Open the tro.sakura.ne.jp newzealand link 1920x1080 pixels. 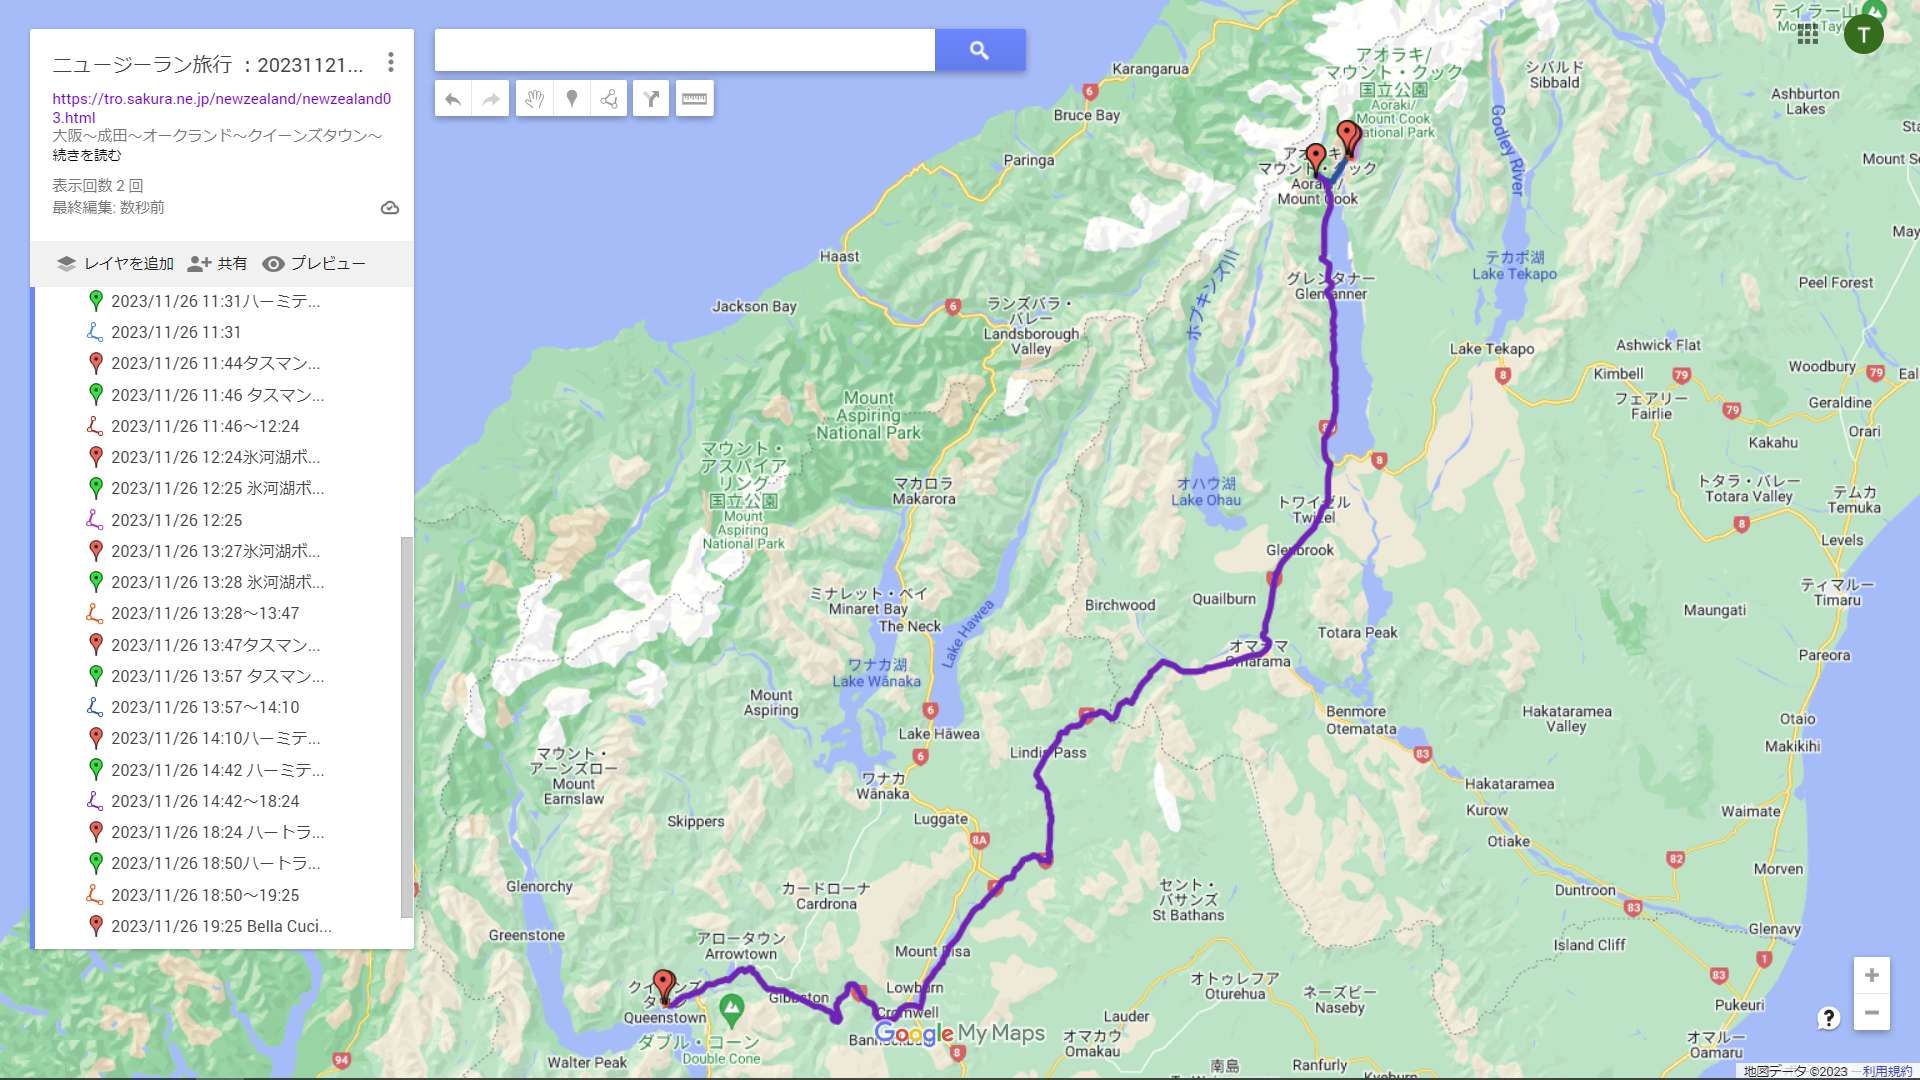click(222, 108)
